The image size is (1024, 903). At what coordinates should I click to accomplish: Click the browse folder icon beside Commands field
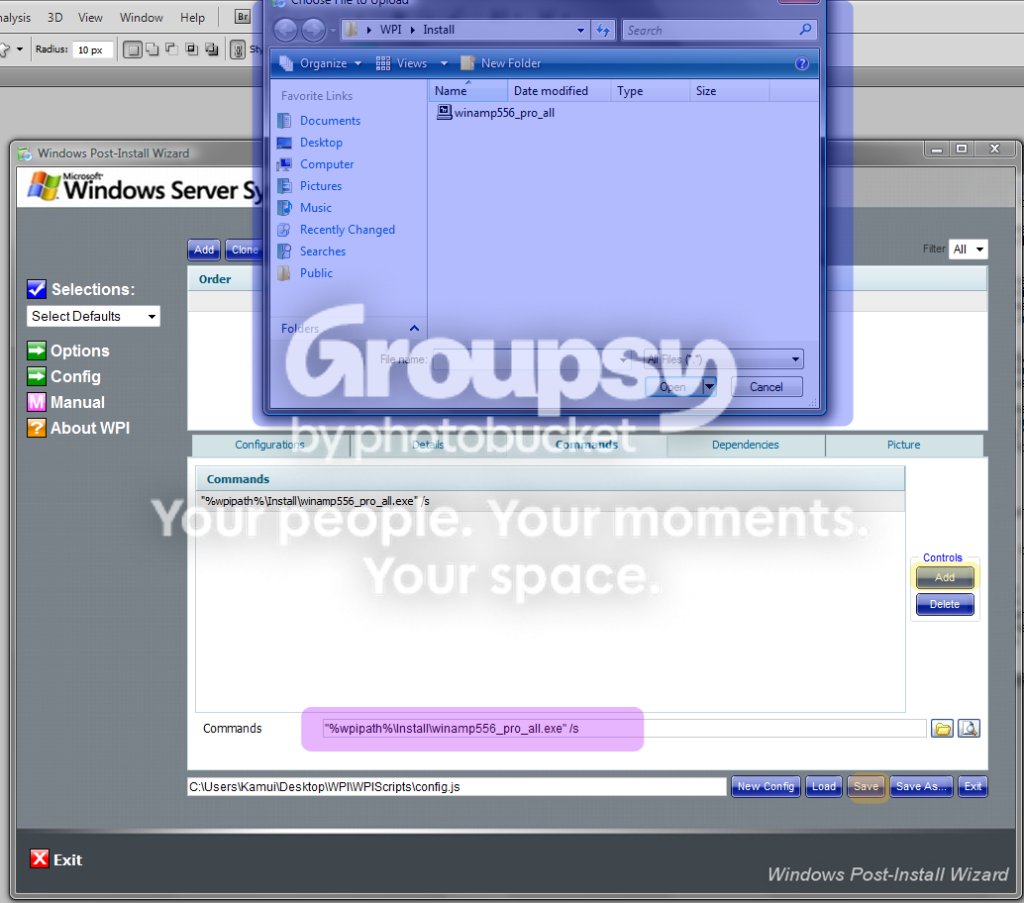[x=942, y=729]
